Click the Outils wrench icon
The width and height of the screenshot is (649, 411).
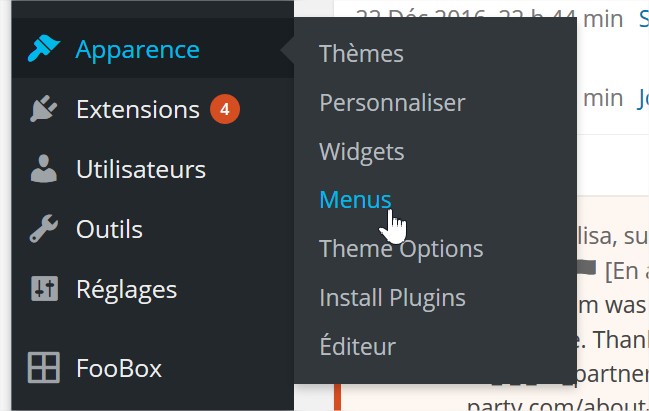coord(44,229)
